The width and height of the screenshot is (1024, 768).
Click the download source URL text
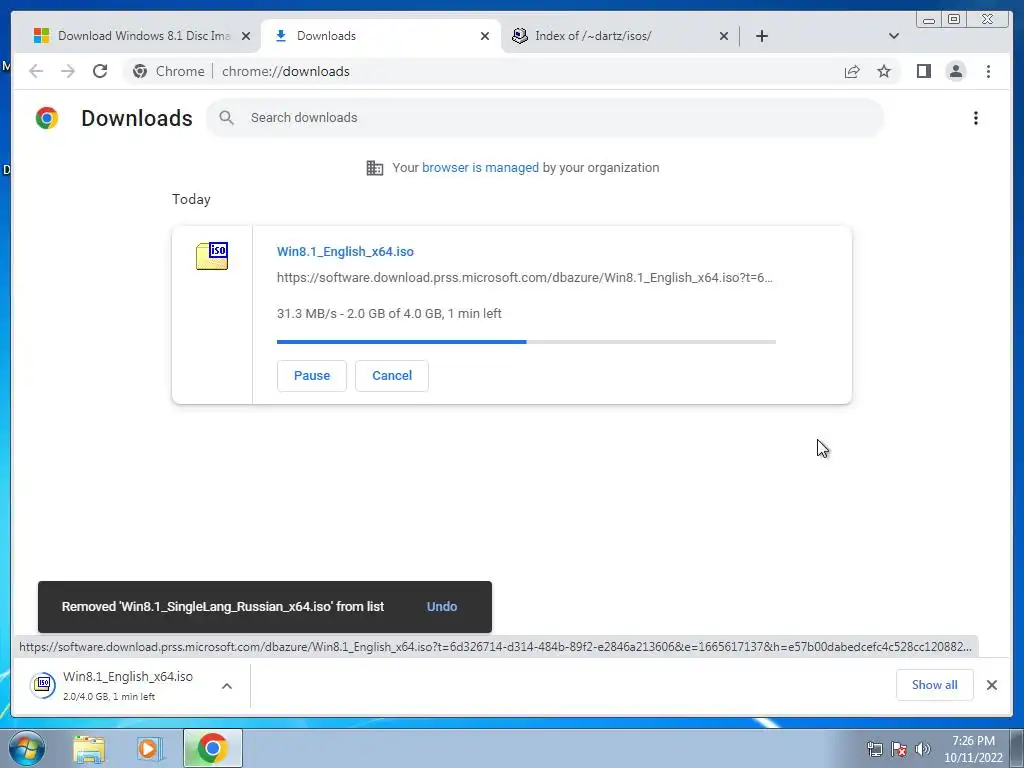[x=524, y=278]
